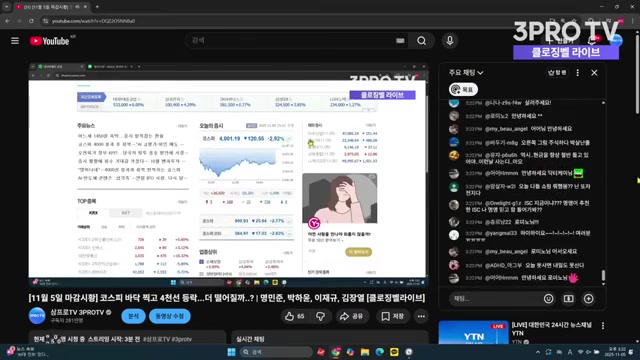Viewport: 640px width, 360px height.
Task: Click the 동영상 수정 edit video button
Action: click(169, 316)
